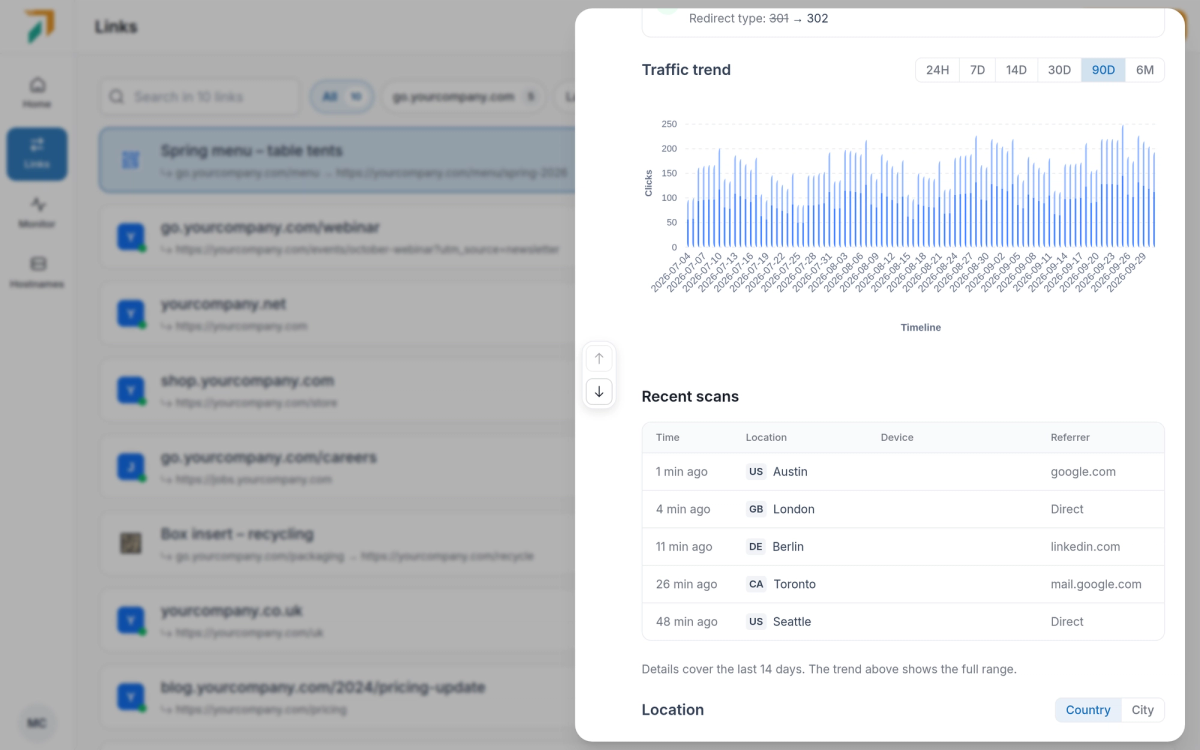Open the Hostnames section in sidebar
The image size is (1200, 750).
pos(37,273)
